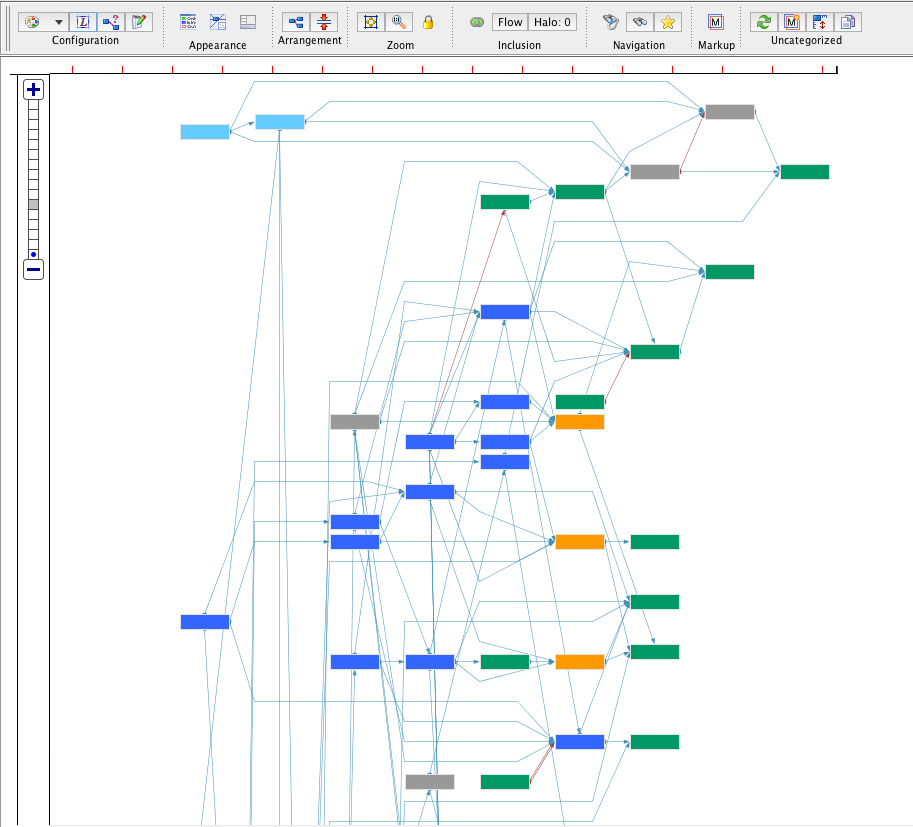Select the orange node beside green node
Viewport: 913px width, 827px height.
point(580,542)
